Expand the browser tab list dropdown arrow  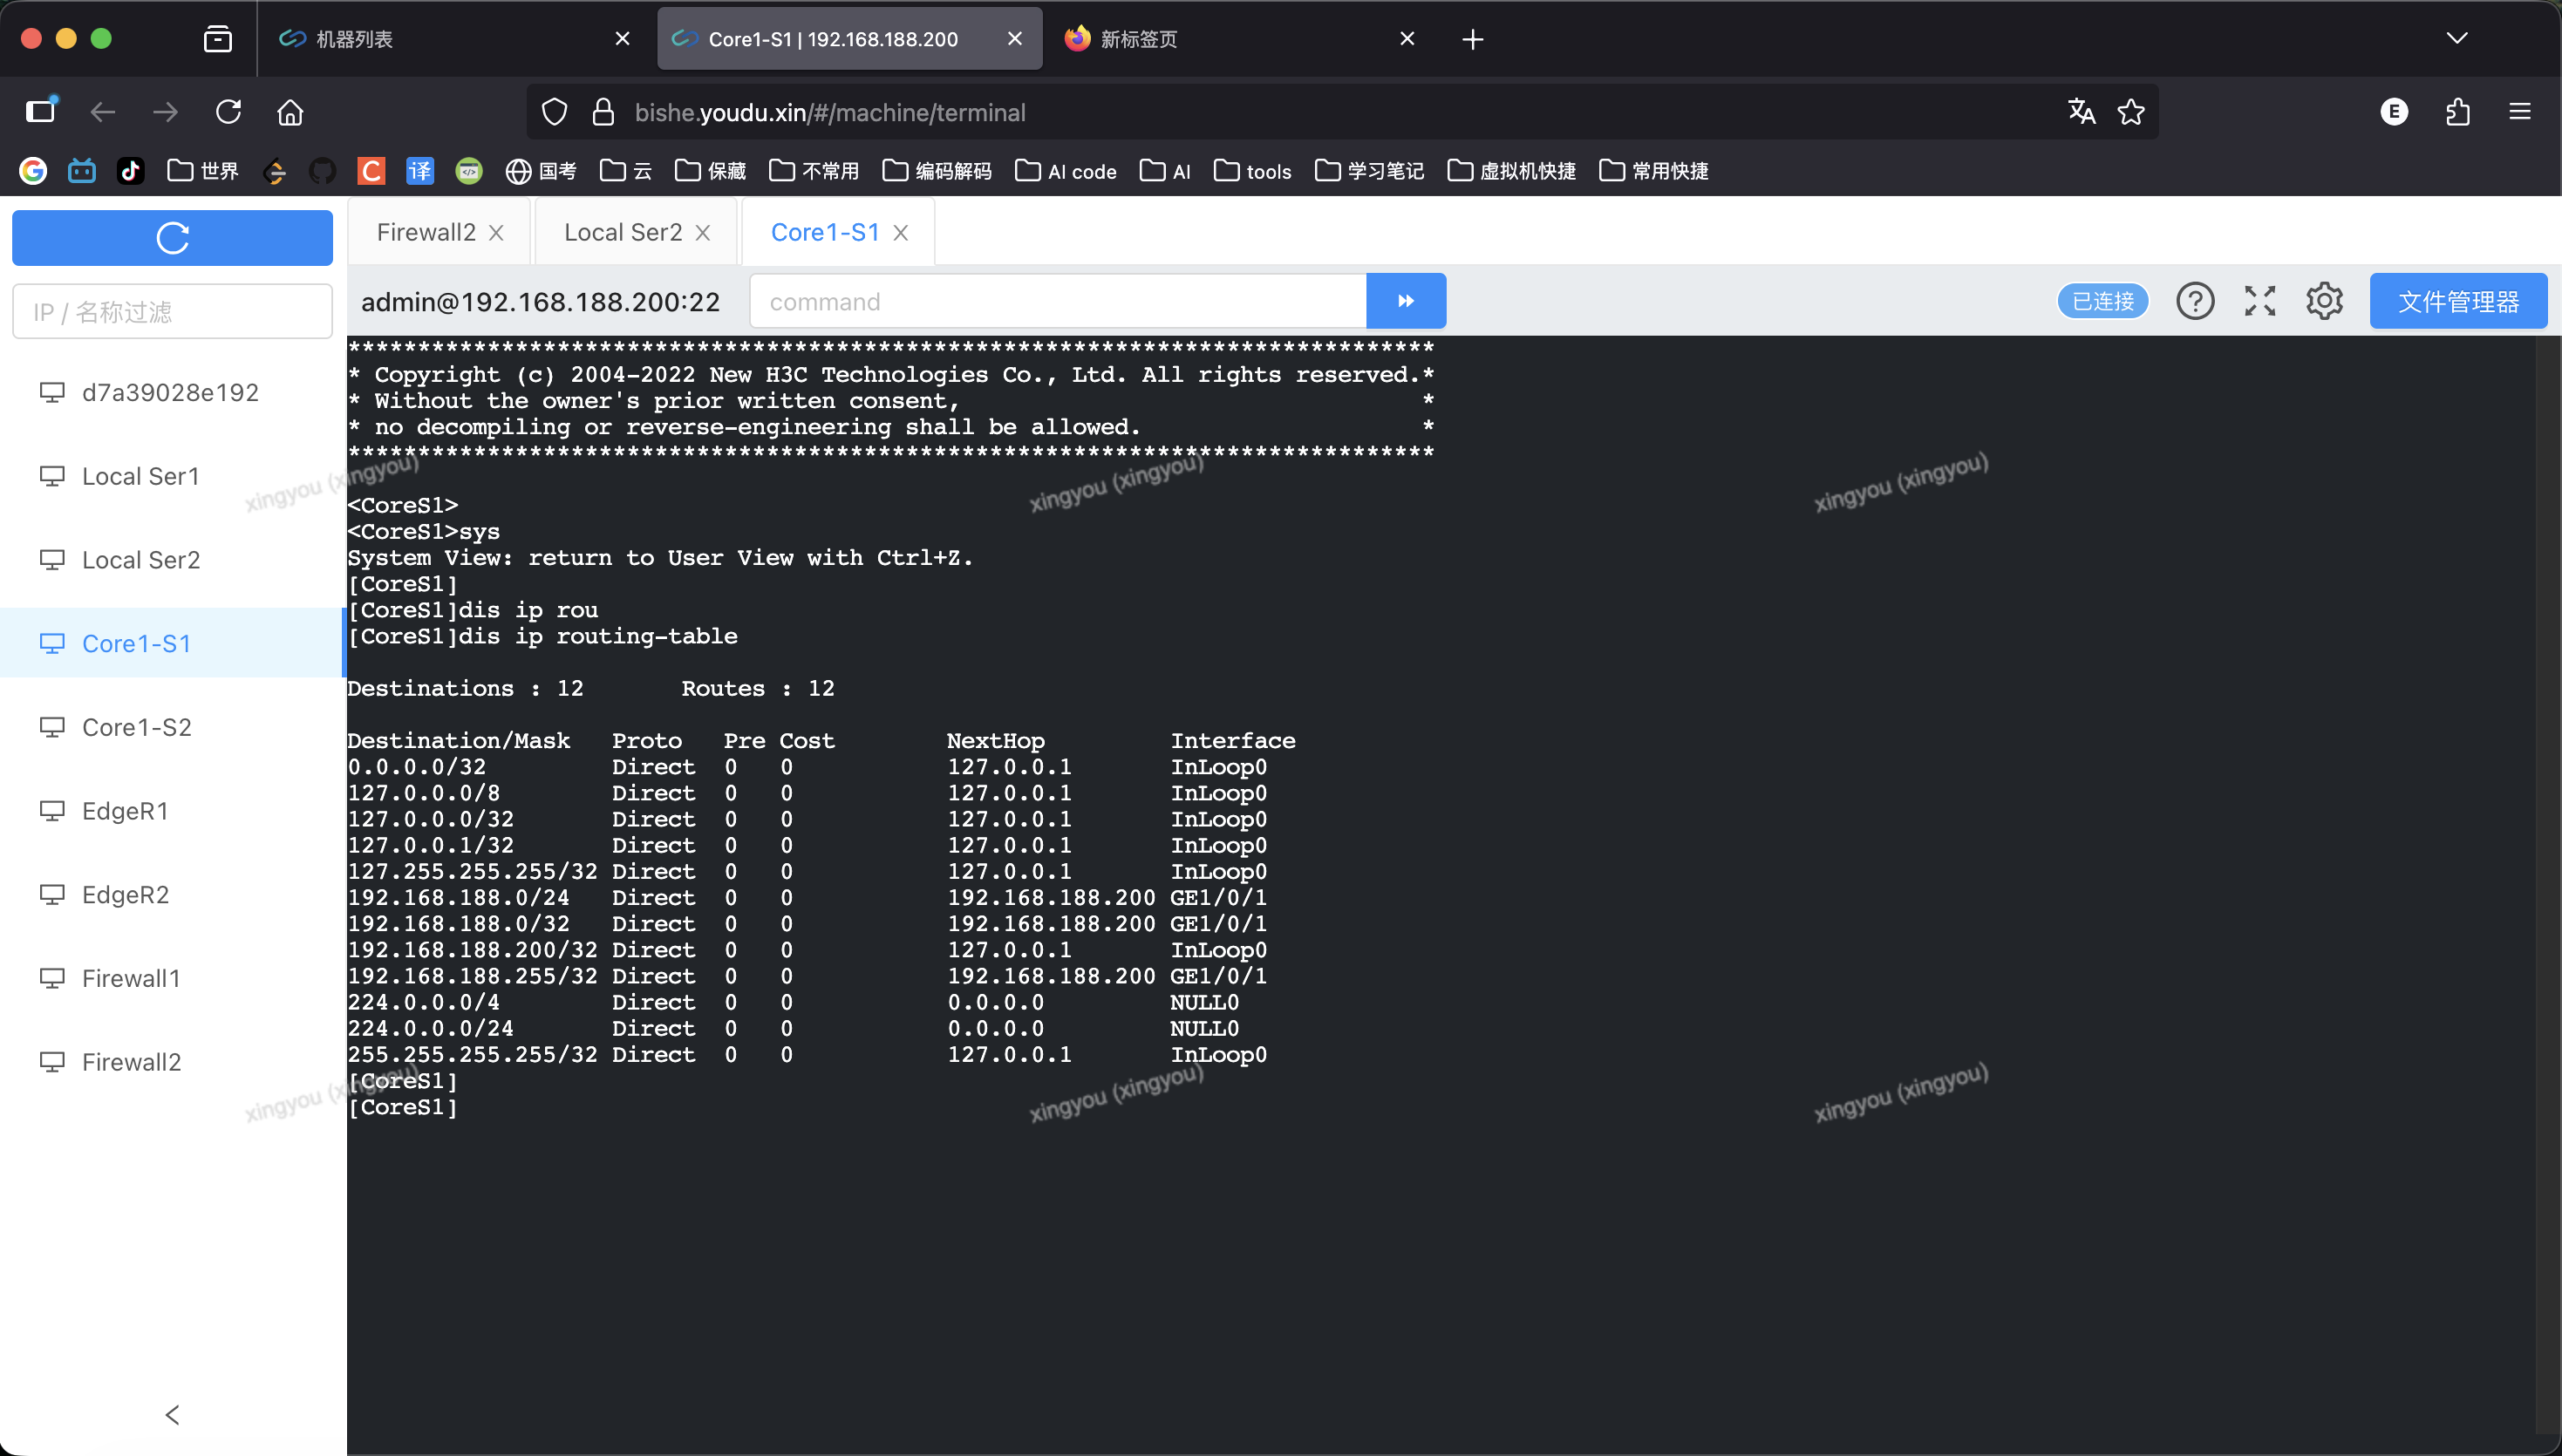(x=2456, y=39)
